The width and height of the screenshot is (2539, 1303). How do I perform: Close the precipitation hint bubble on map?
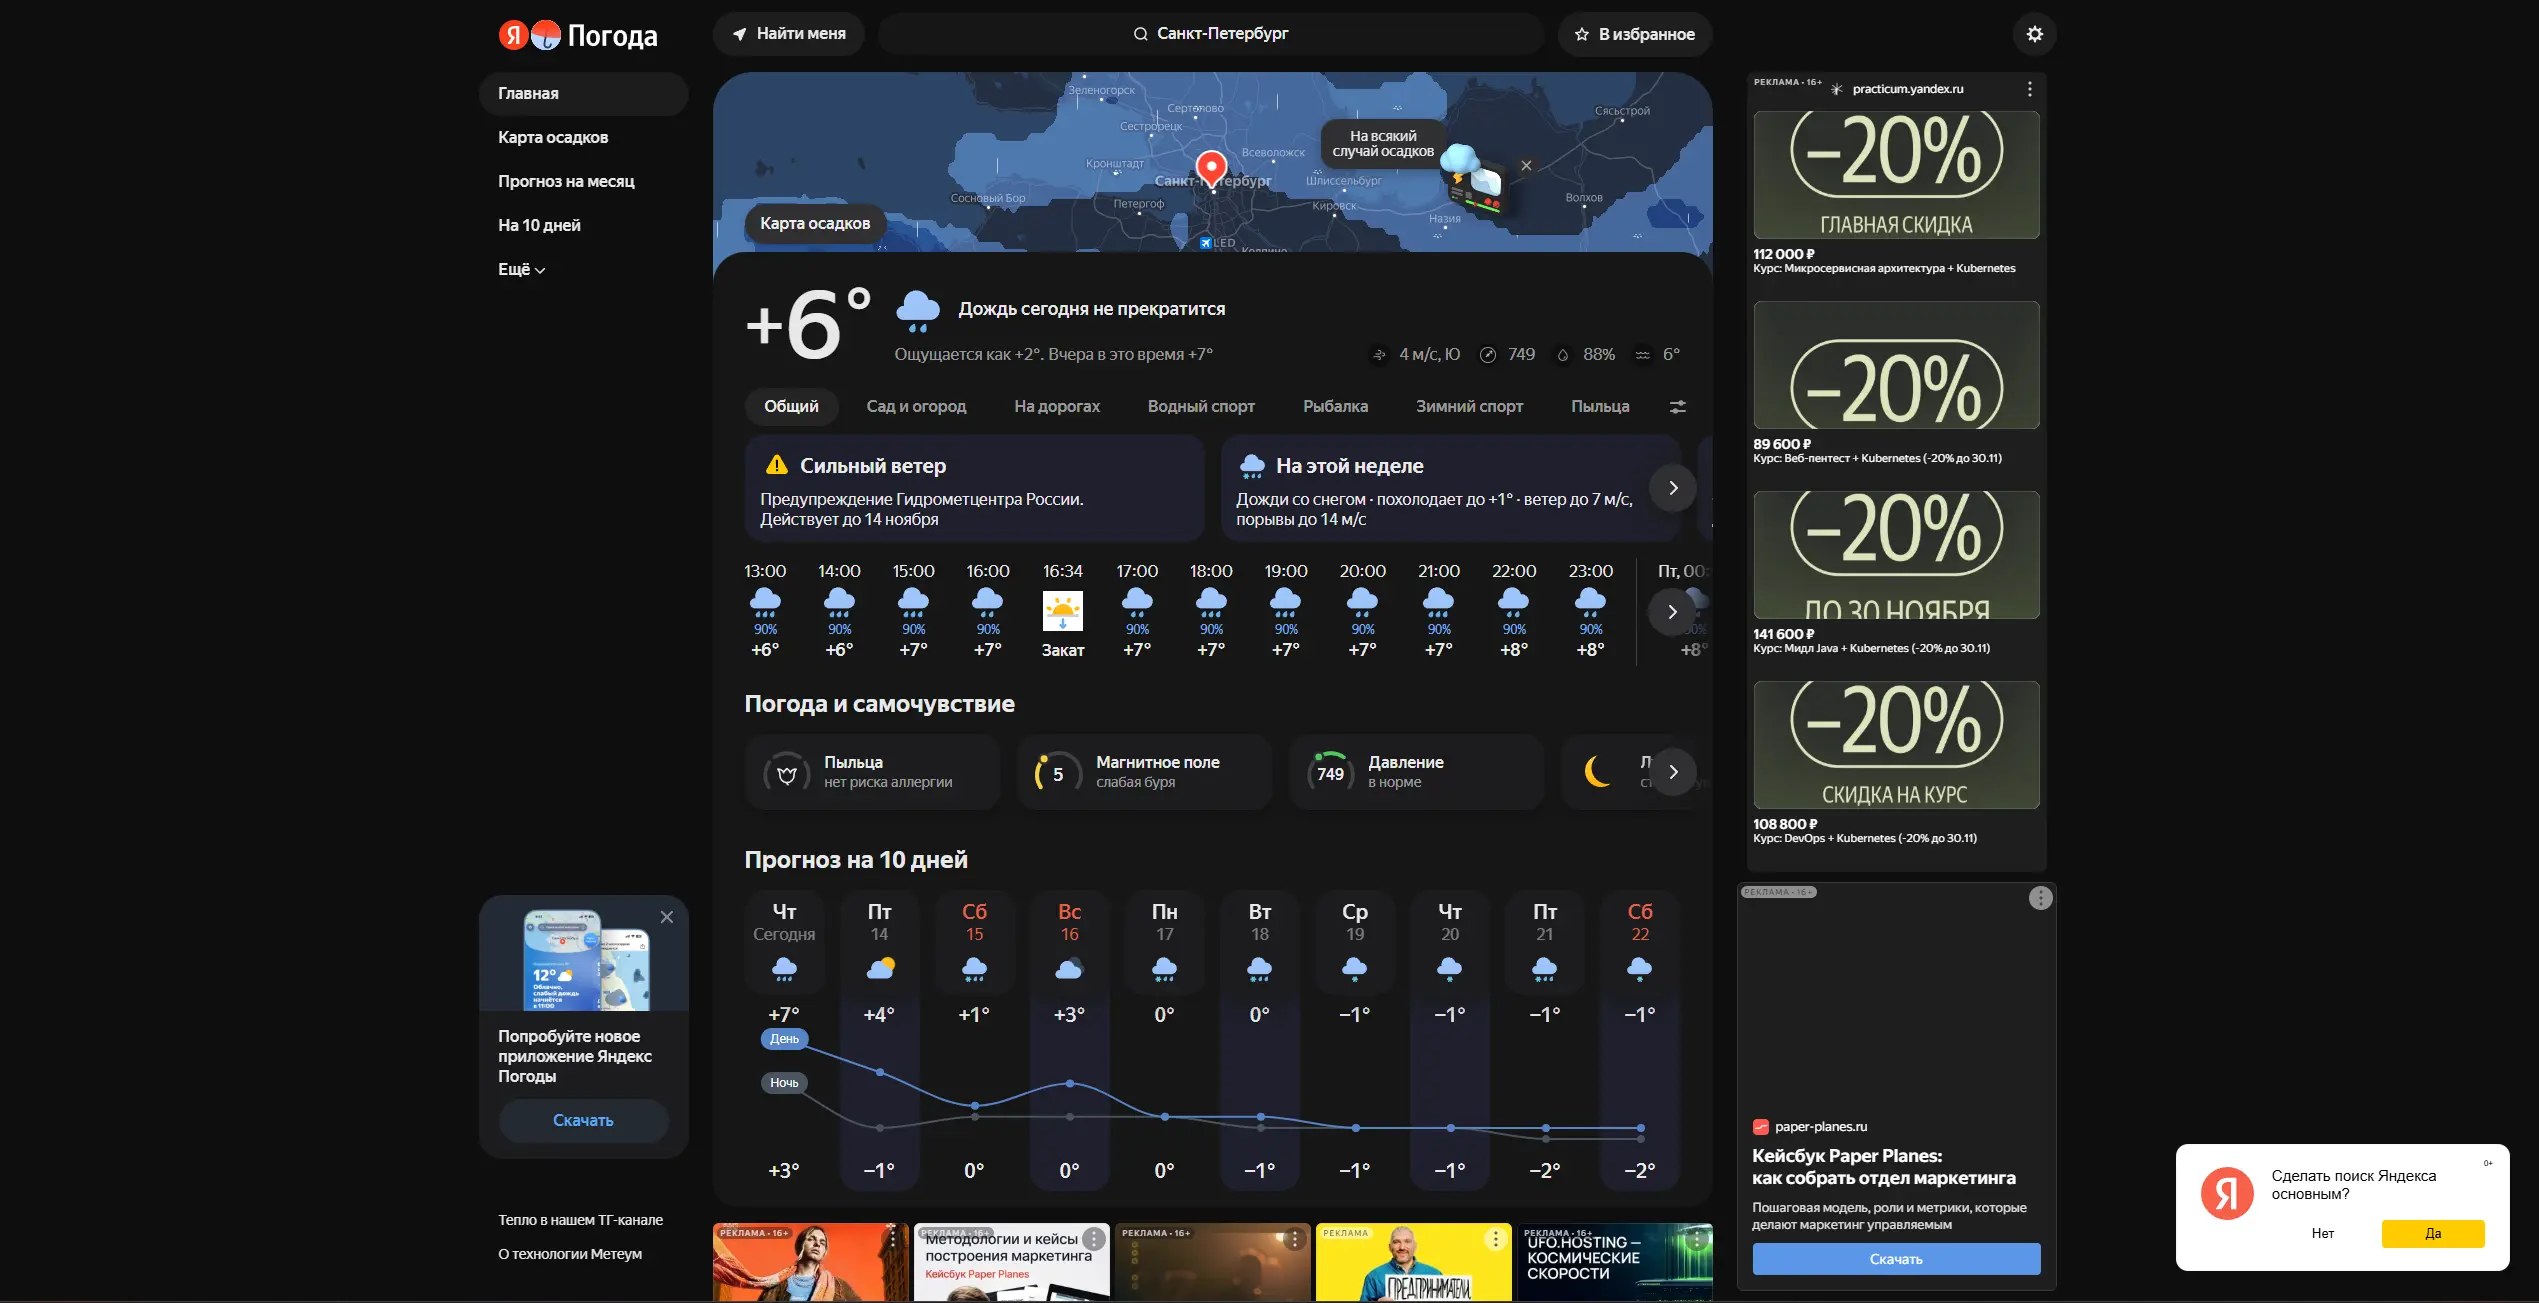click(x=1526, y=166)
